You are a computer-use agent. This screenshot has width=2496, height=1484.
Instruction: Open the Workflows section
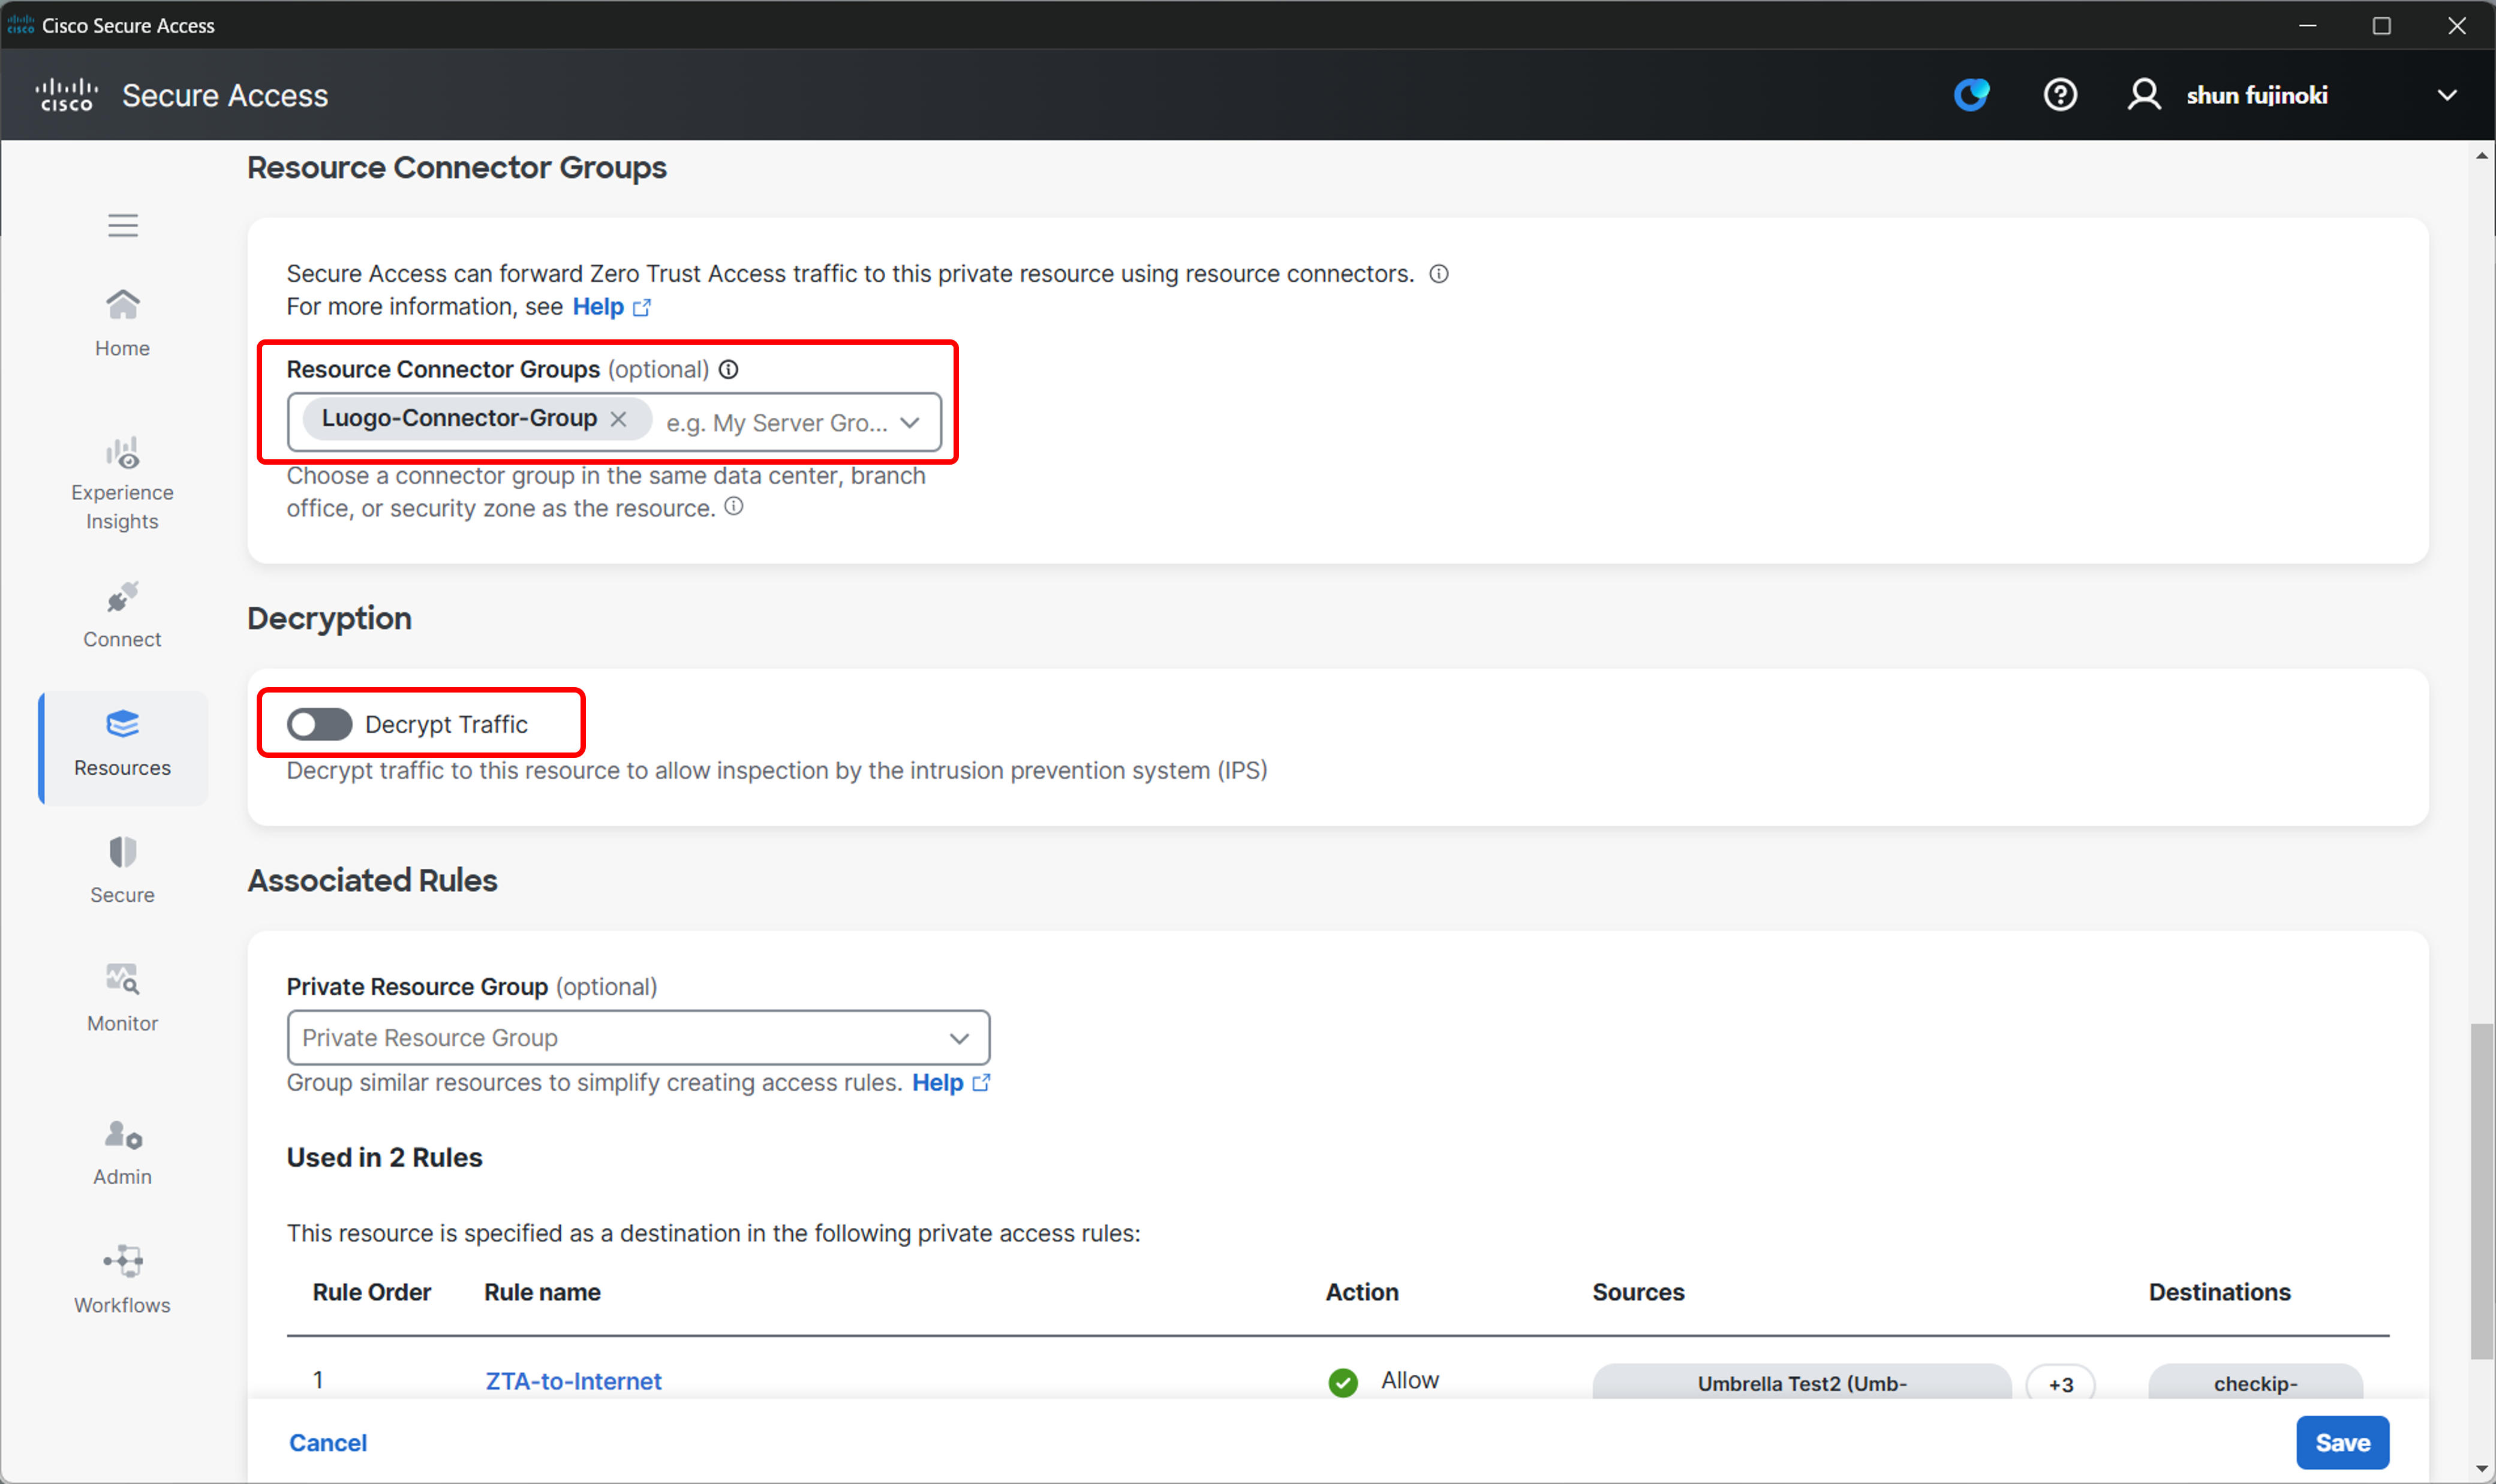122,1280
